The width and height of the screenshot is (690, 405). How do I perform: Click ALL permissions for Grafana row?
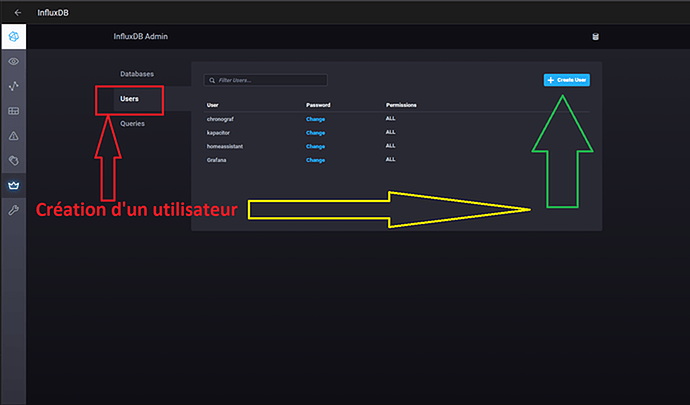[390, 159]
